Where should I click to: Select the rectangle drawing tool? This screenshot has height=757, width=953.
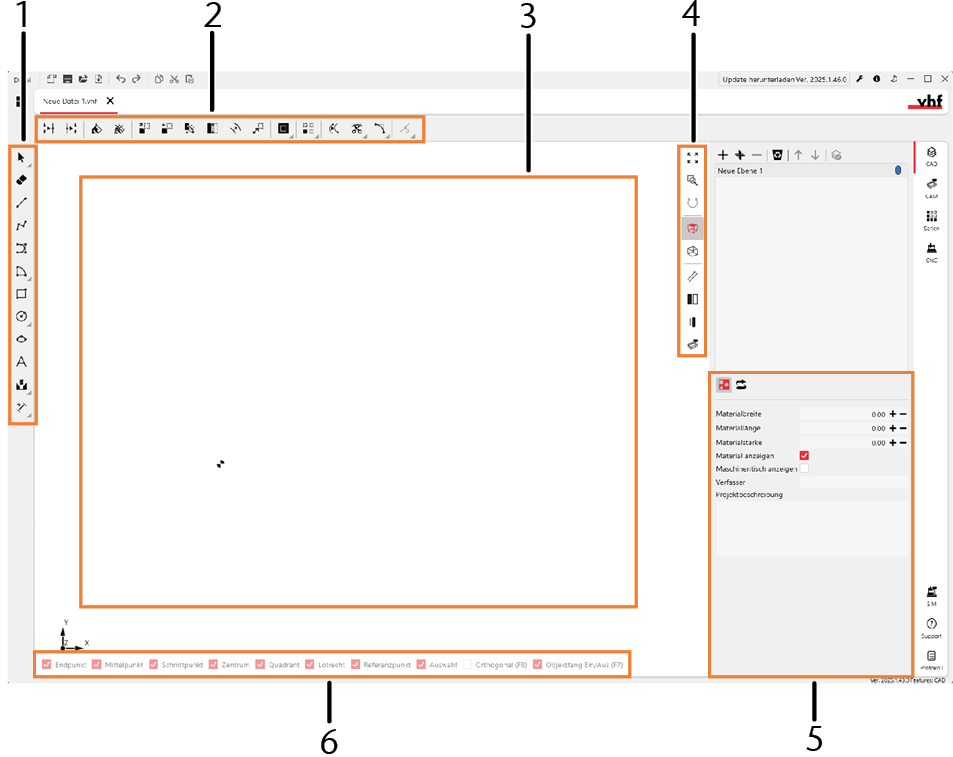pyautogui.click(x=21, y=294)
